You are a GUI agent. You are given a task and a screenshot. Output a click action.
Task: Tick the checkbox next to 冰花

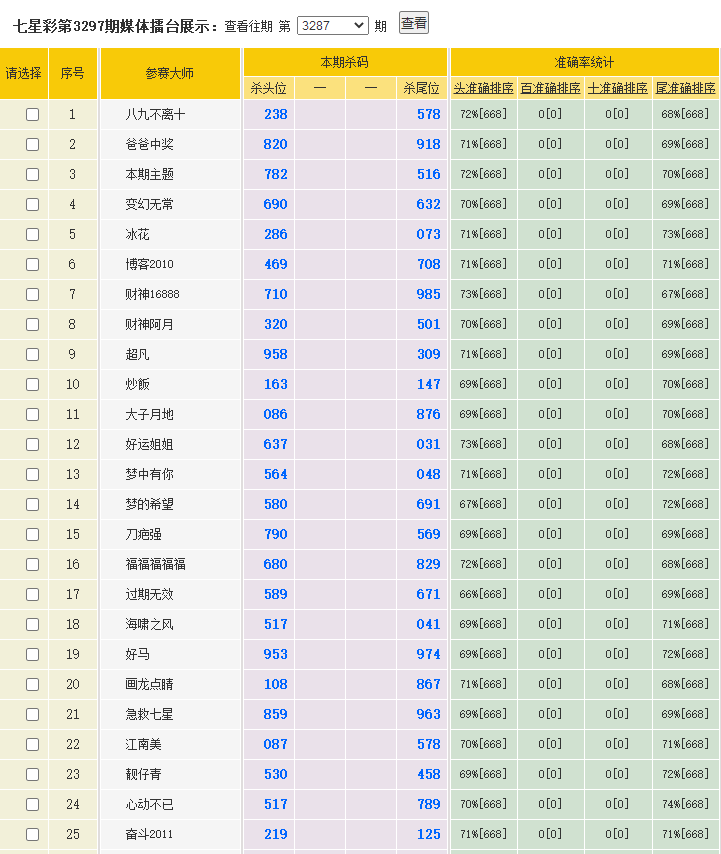[x=32, y=235]
